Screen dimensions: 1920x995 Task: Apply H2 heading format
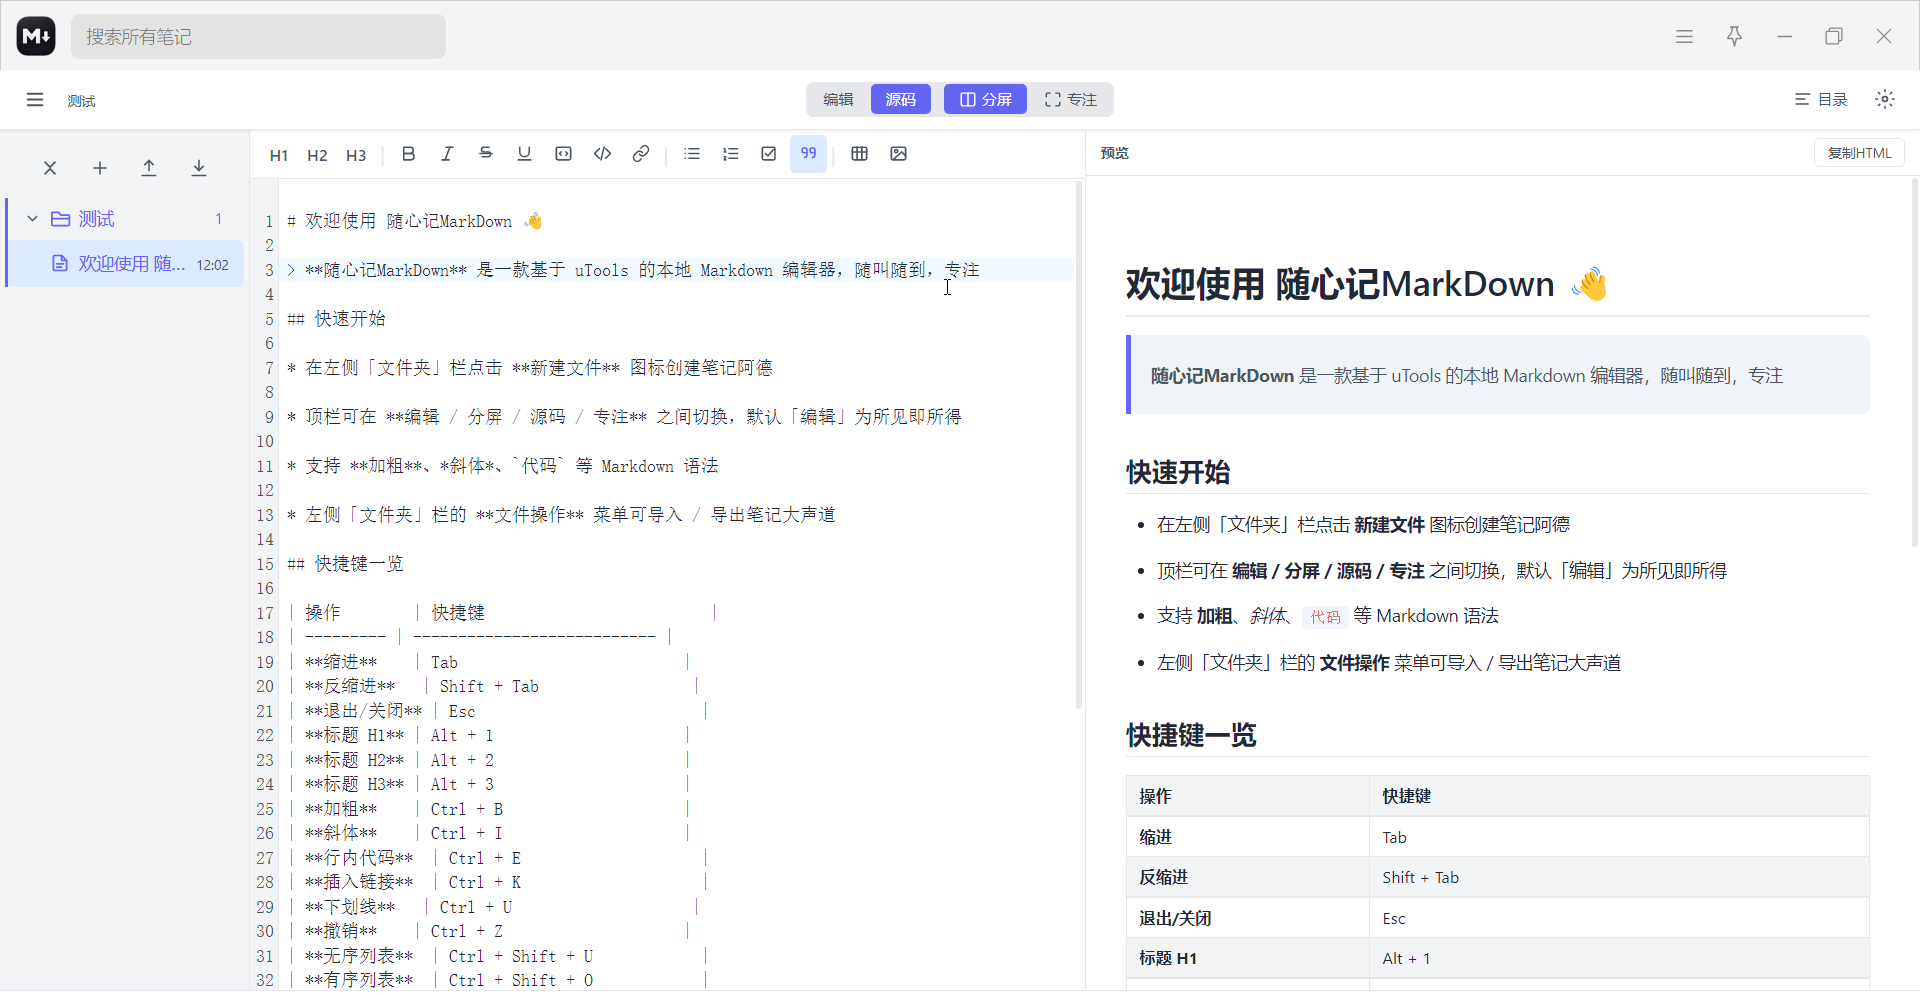pos(317,155)
